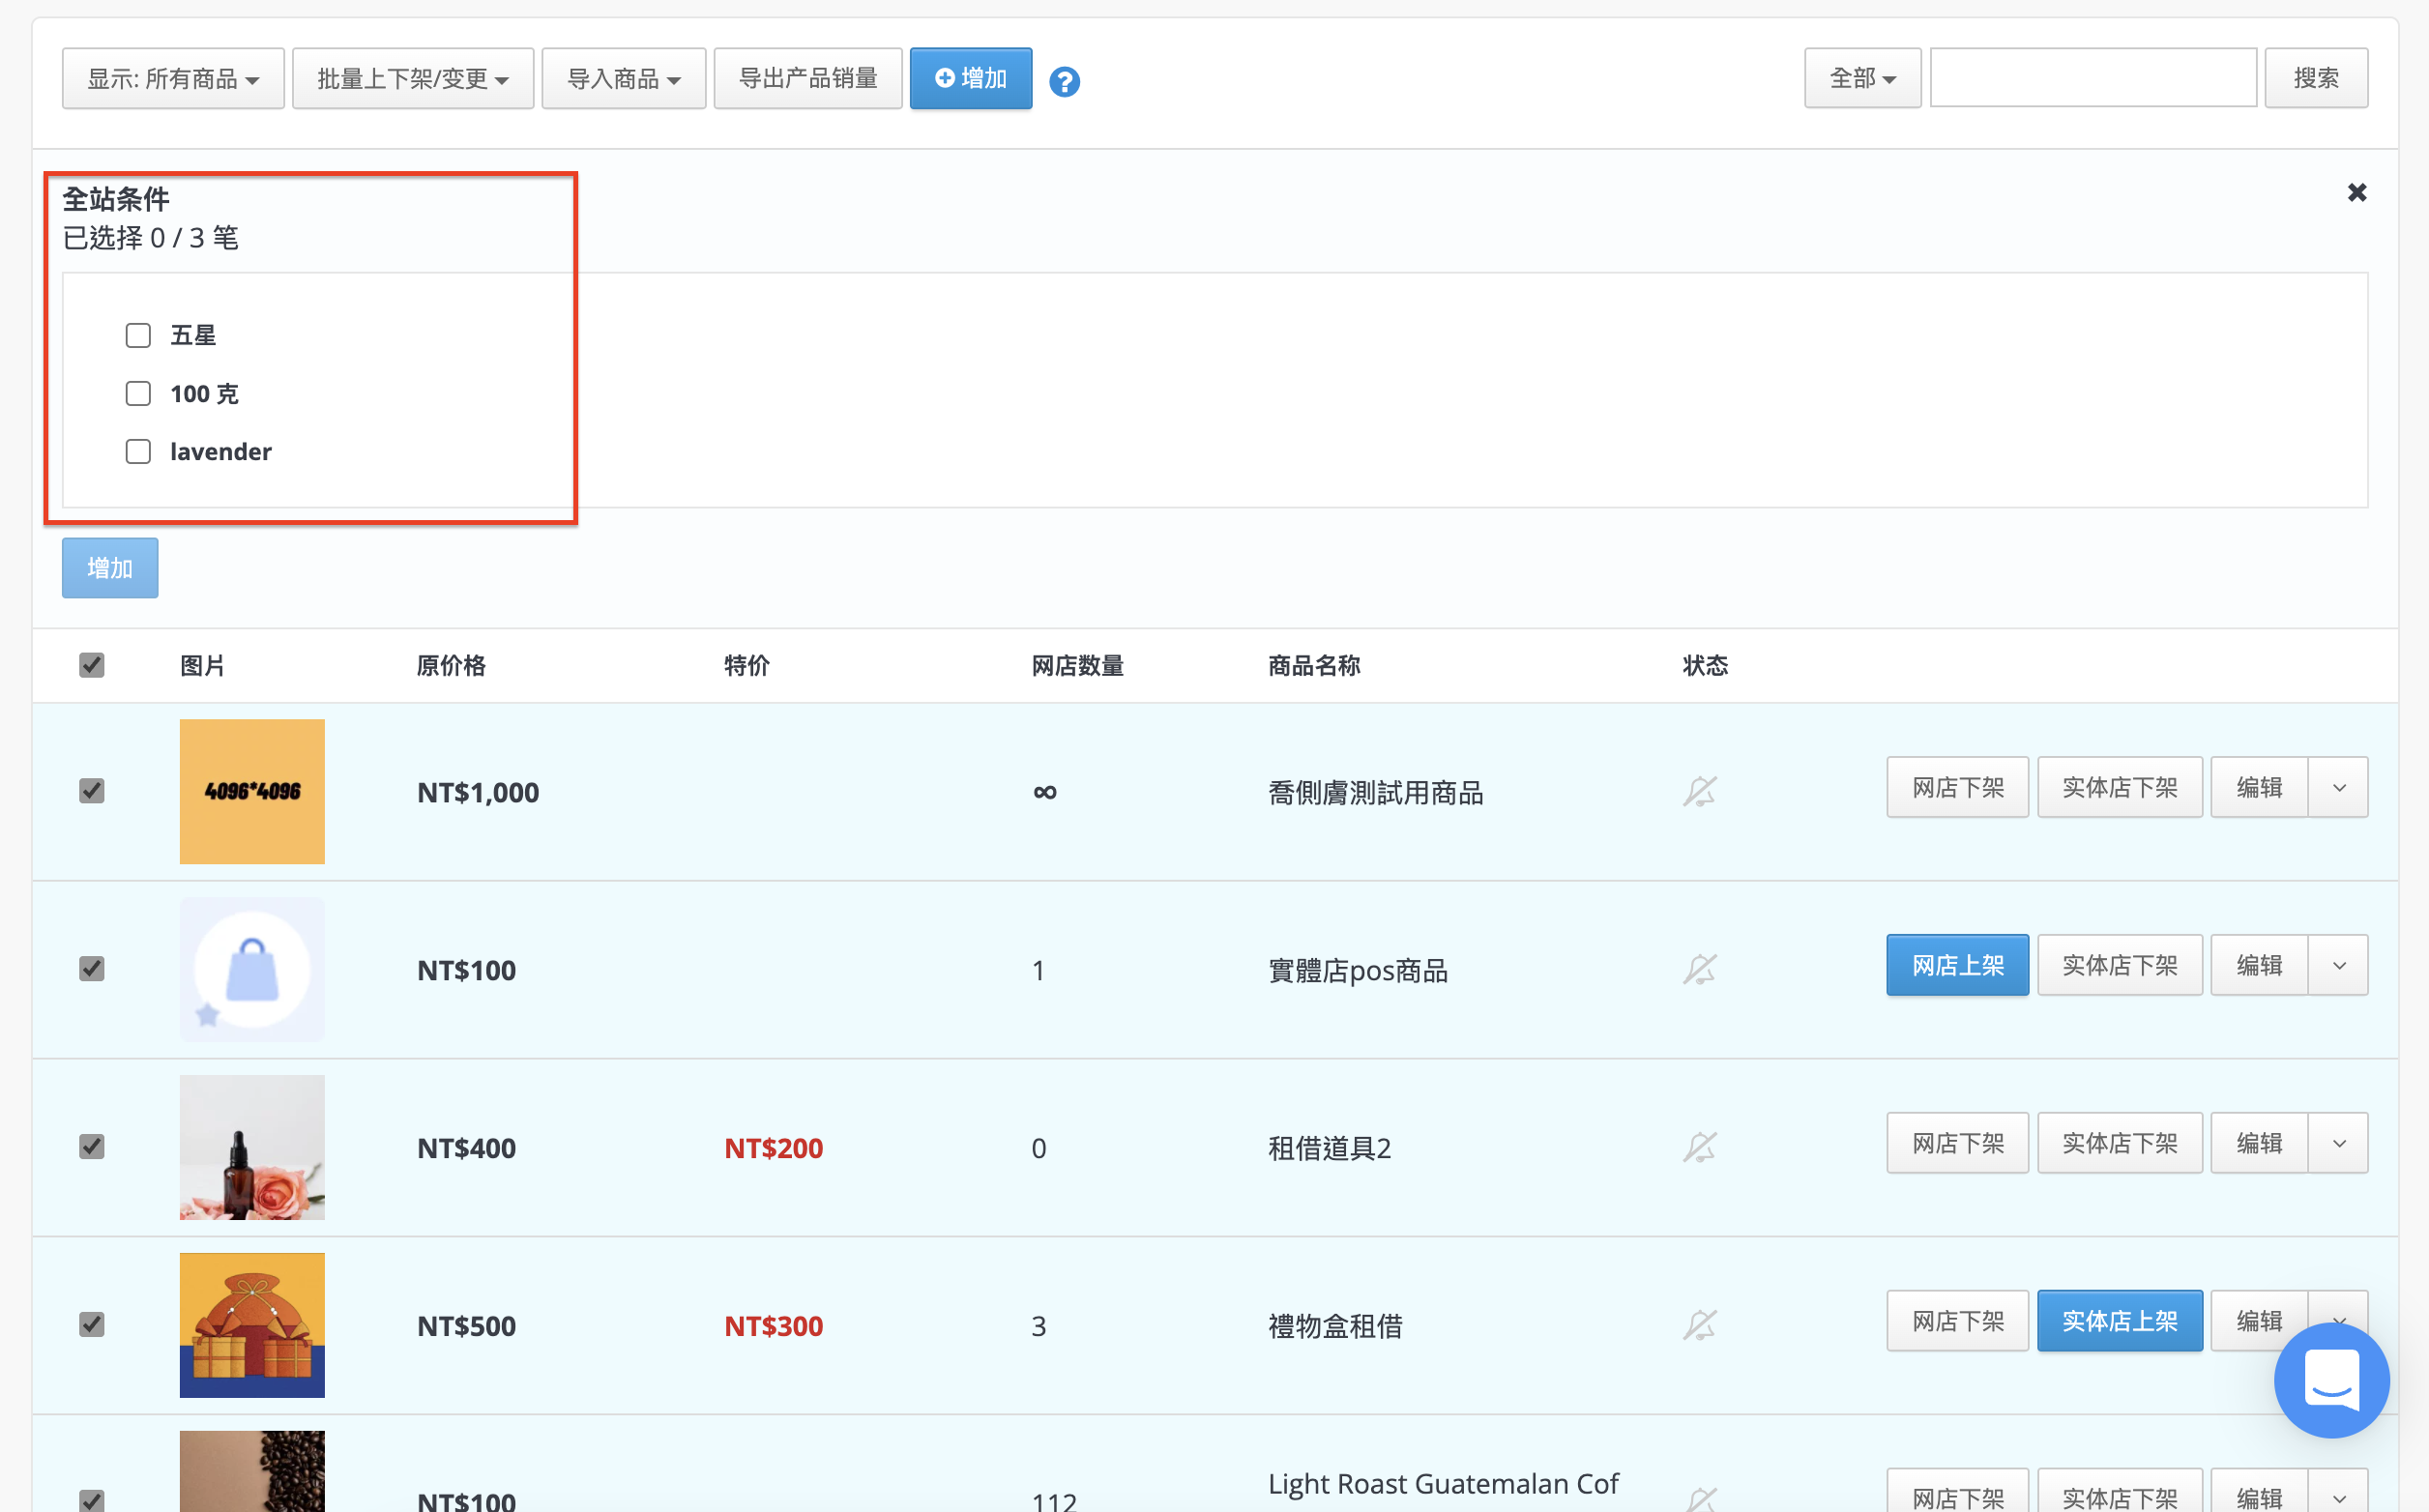Open the 显示: 所有商品 dropdown
2429x1512 pixels.
pos(173,78)
